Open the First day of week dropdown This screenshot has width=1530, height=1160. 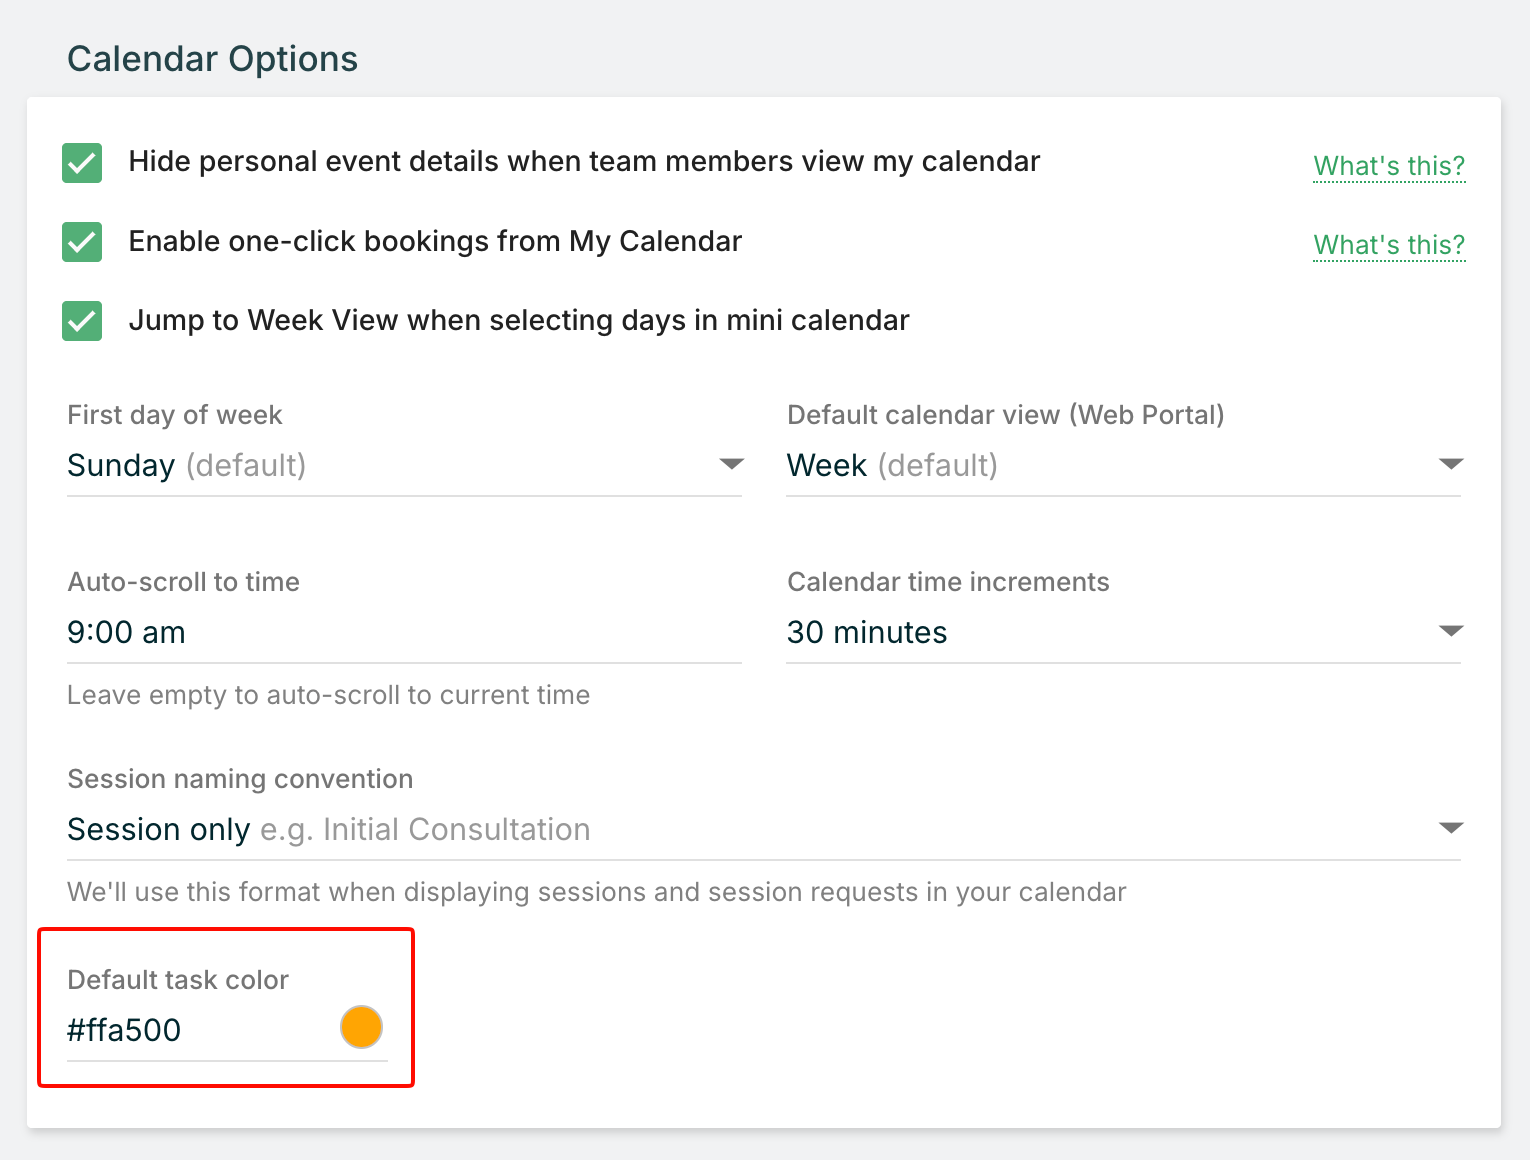(x=404, y=466)
